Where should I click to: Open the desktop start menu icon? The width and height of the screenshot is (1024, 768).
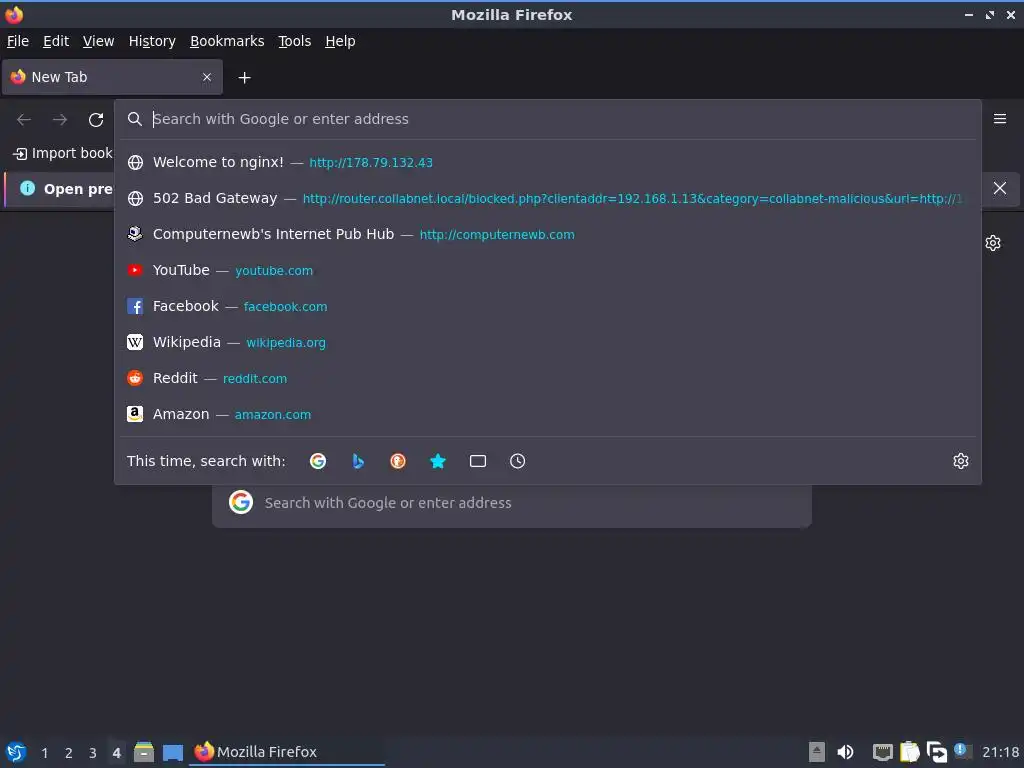(x=16, y=752)
